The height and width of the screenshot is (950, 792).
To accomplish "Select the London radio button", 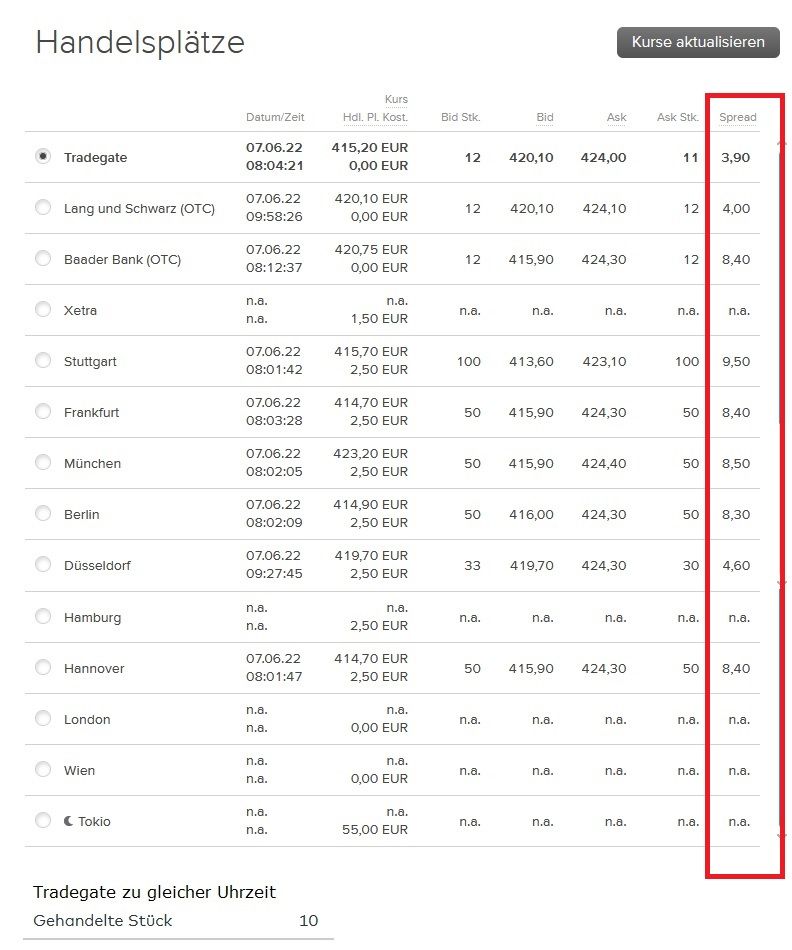I will (43, 718).
